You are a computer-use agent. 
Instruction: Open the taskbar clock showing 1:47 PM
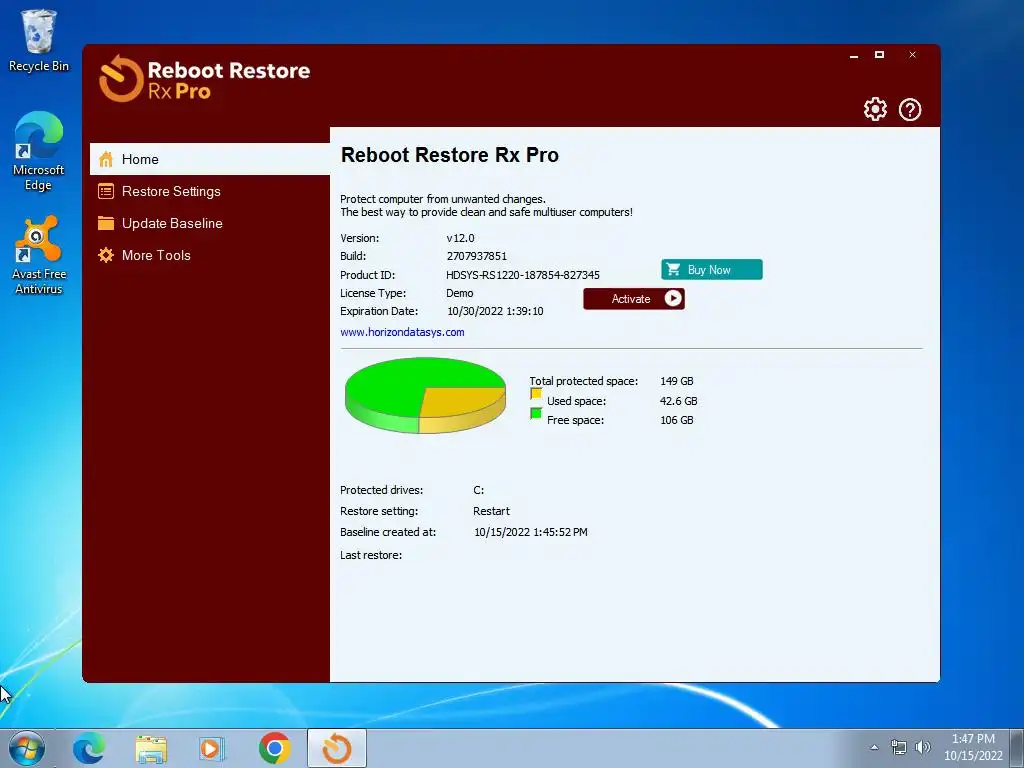[x=973, y=747]
